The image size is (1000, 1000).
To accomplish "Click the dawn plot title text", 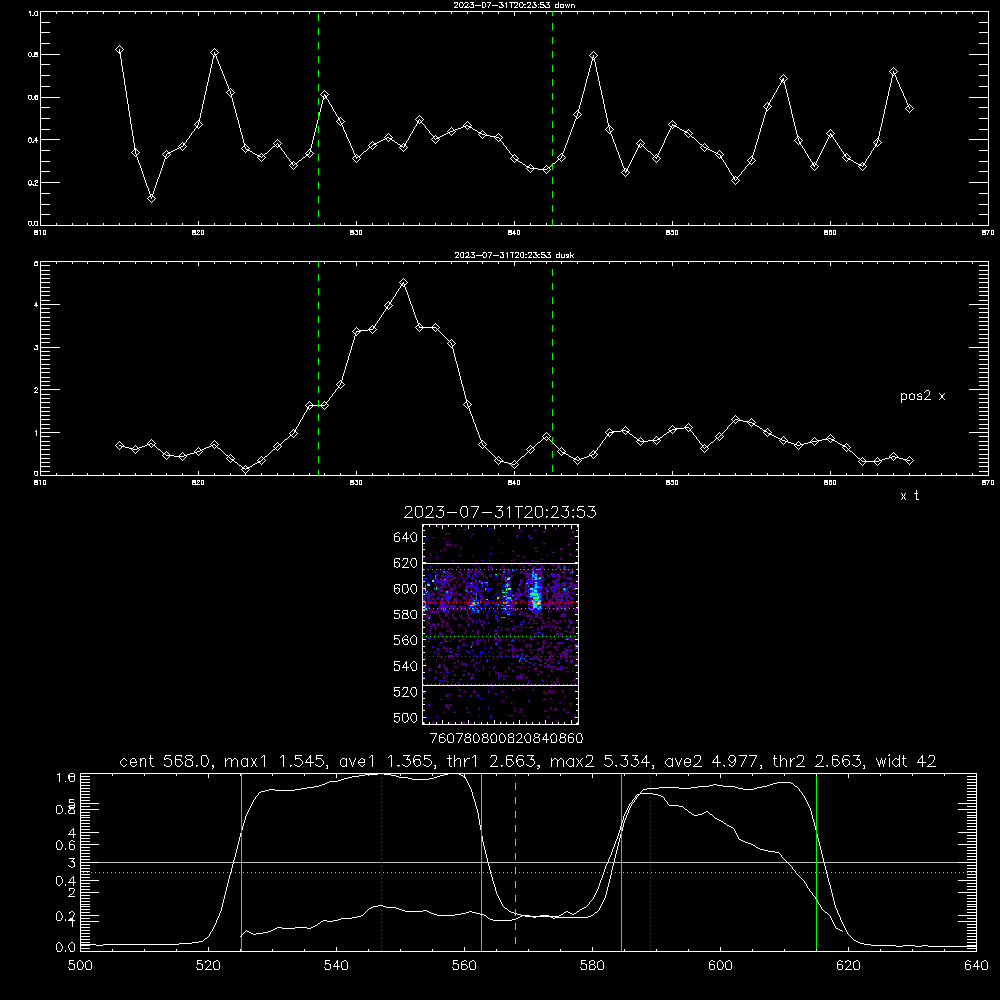I will pyautogui.click(x=514, y=5).
